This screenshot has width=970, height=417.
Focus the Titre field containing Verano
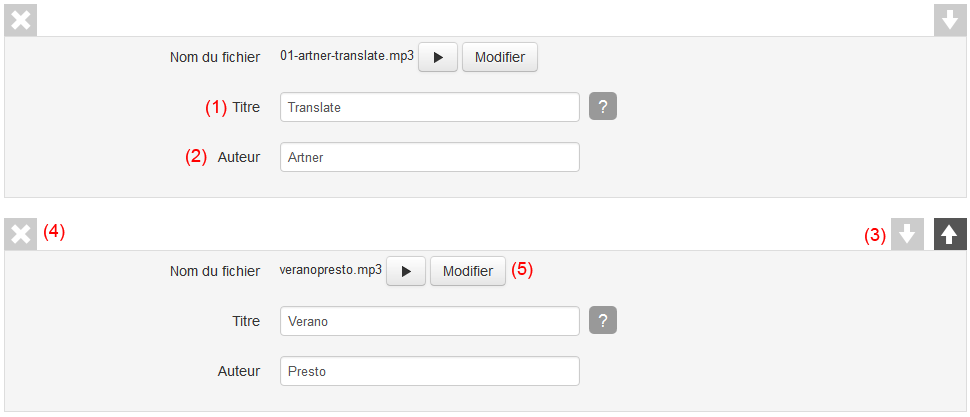430,321
